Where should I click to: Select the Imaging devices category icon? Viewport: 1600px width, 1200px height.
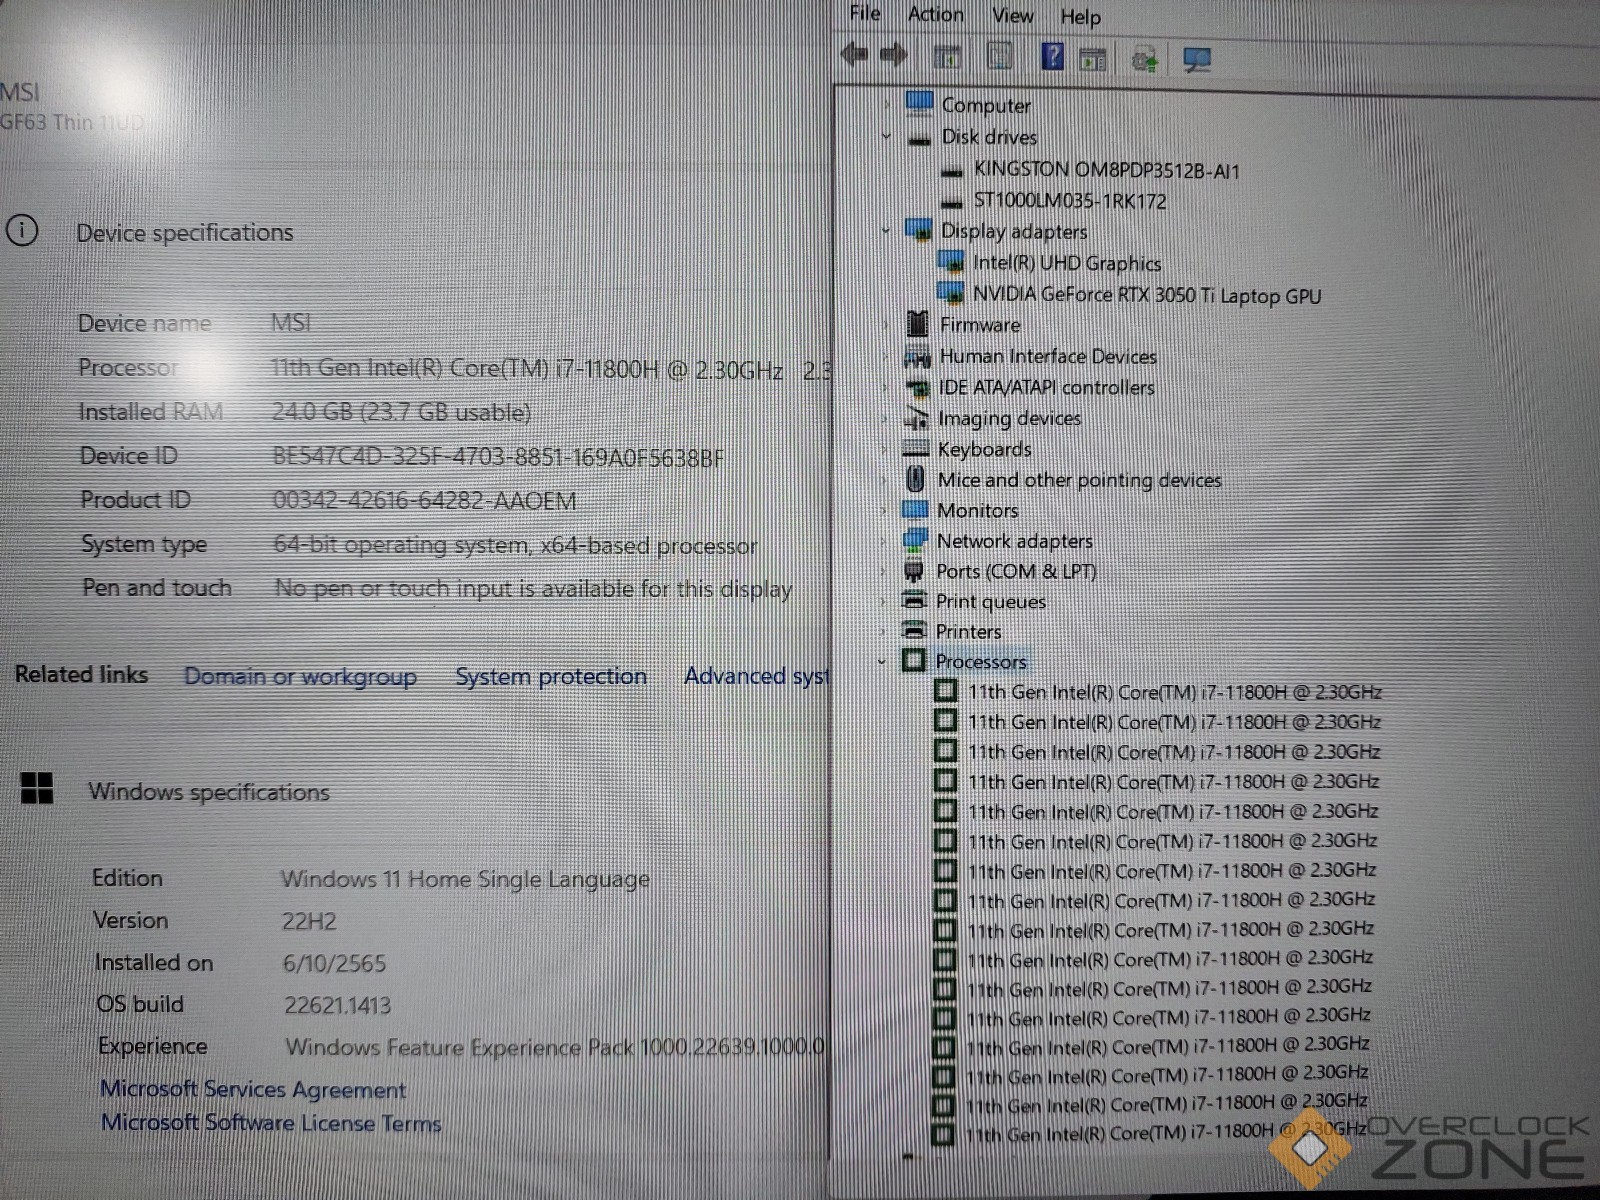coord(916,418)
